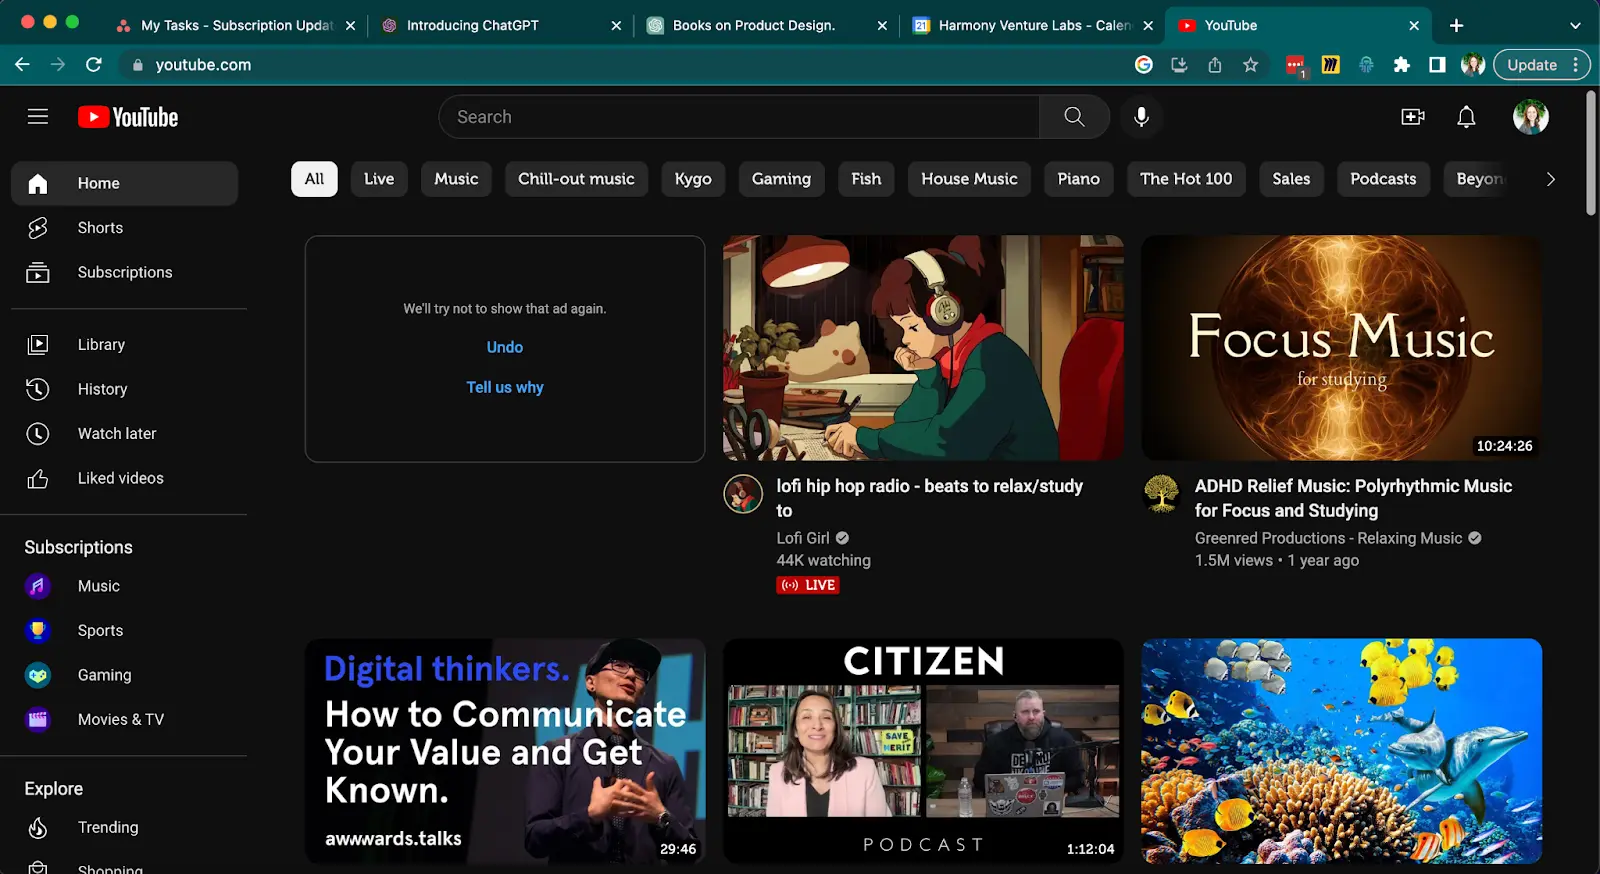Click Tell us why link
This screenshot has height=874, width=1600.
point(505,387)
